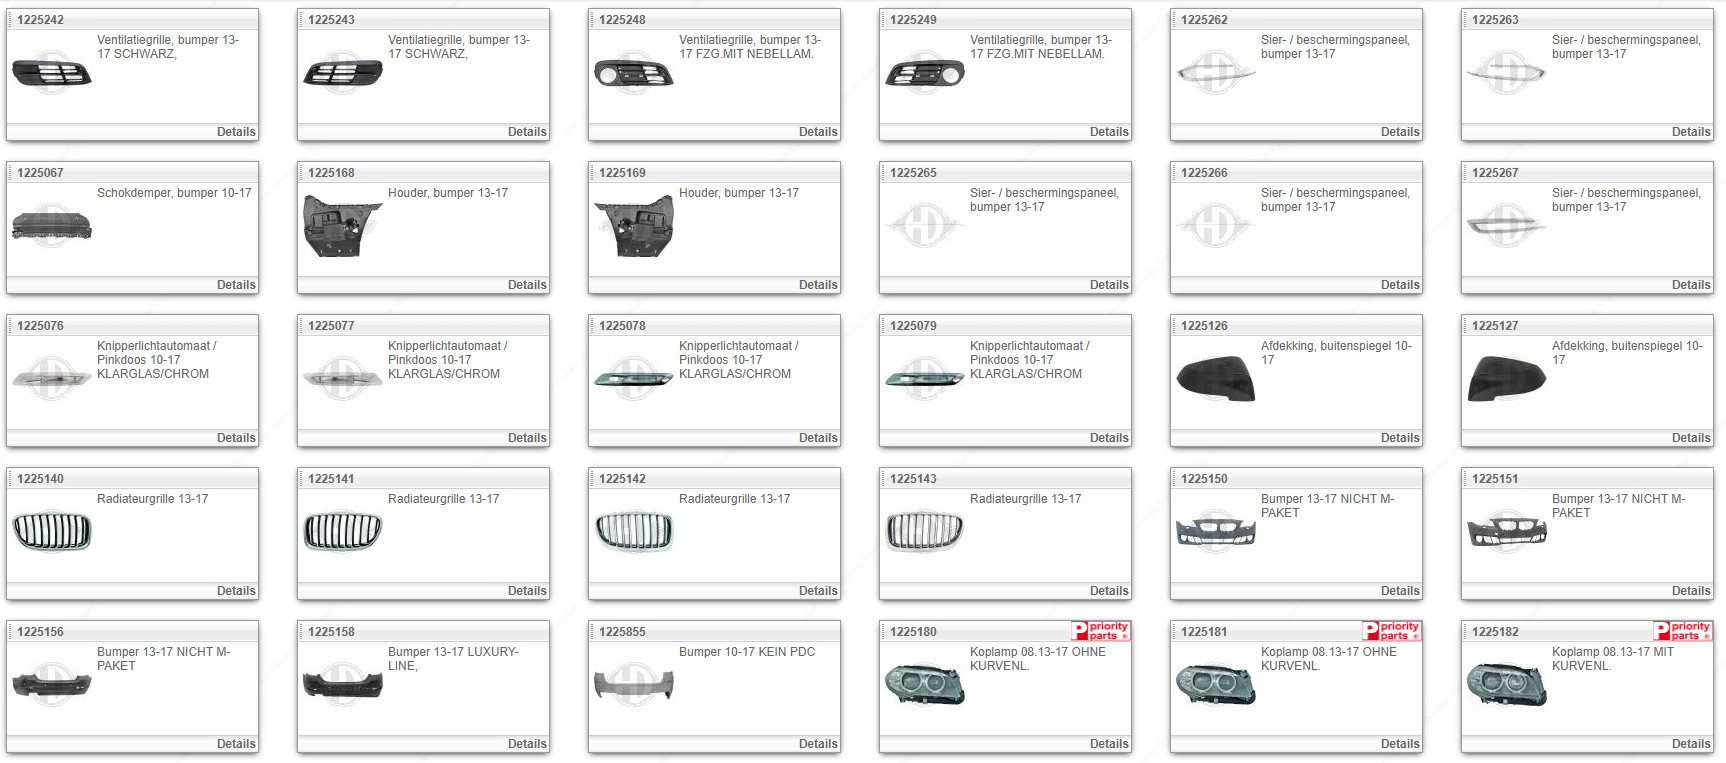The image size is (1726, 763).
Task: Open Details for Bumper 1225150
Action: (x=1400, y=591)
